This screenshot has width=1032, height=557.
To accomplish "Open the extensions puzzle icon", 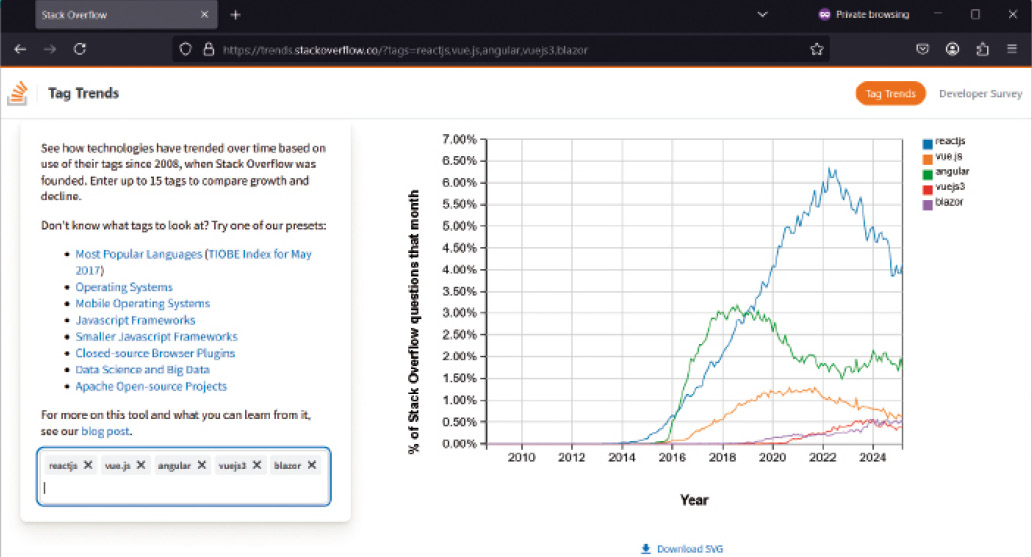I will 983,49.
